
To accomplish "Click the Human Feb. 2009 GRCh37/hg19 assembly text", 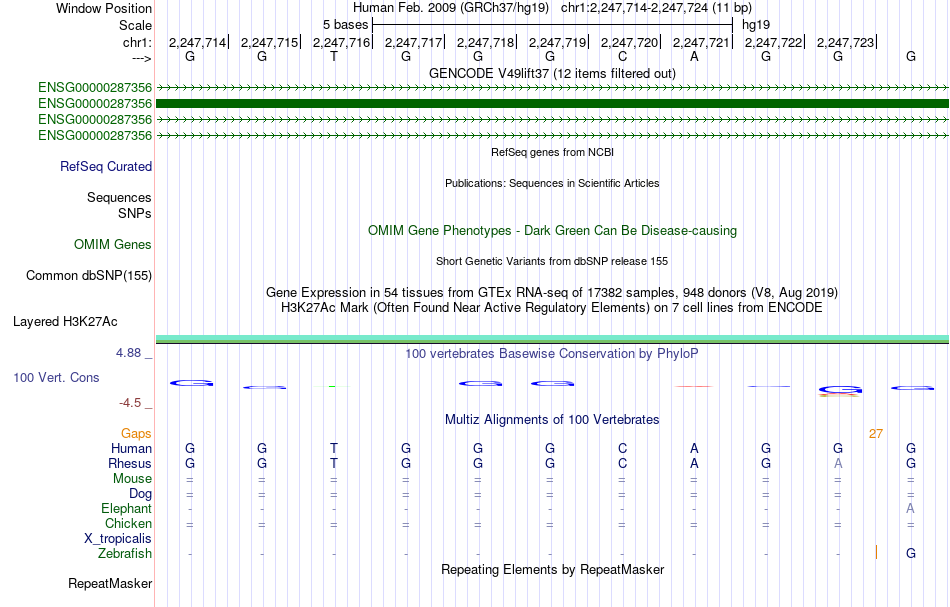I will tap(451, 8).
